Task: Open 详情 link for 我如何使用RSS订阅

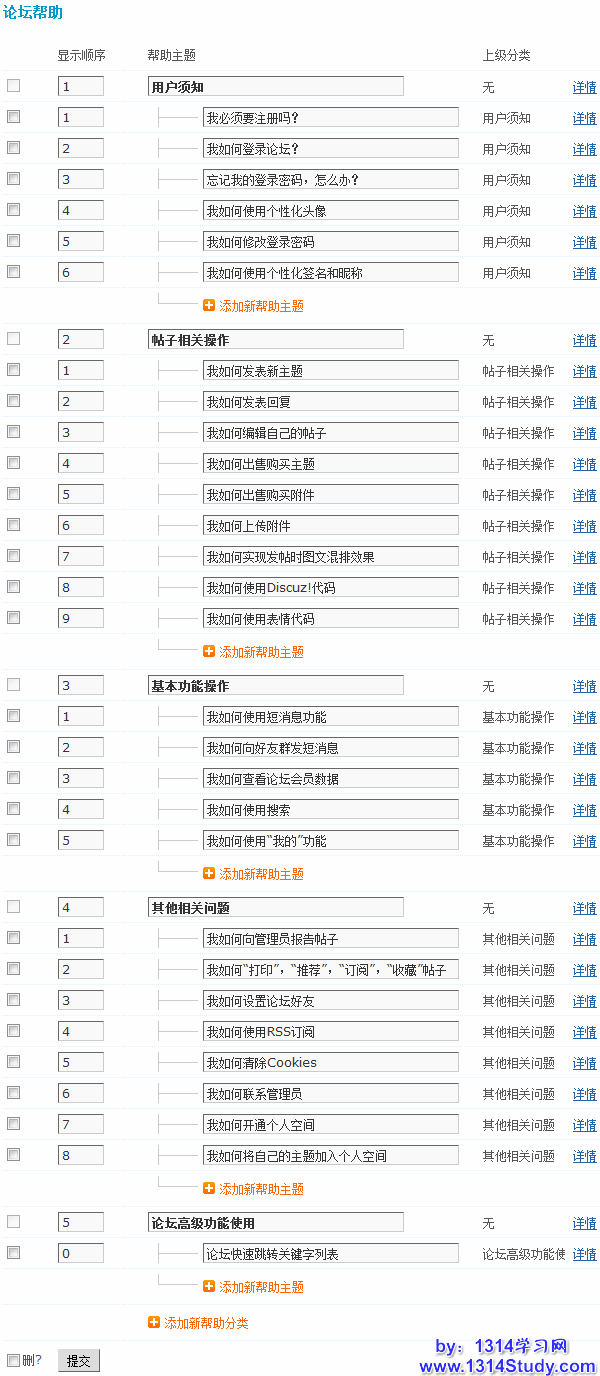Action: point(584,1033)
